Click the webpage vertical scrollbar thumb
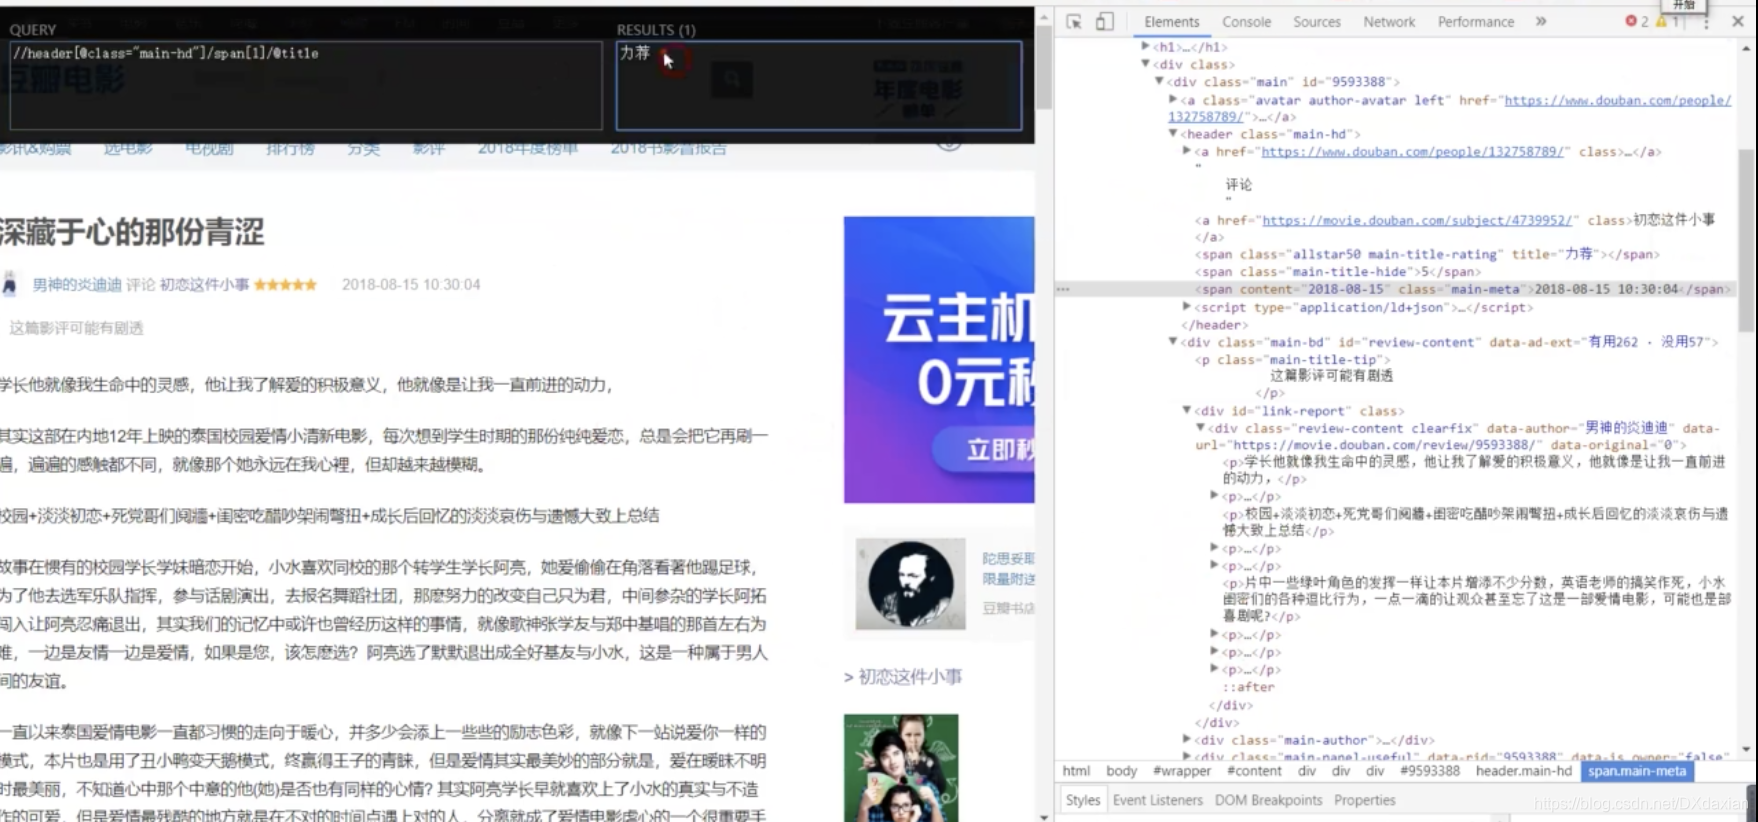The height and width of the screenshot is (822, 1758). 1044,66
